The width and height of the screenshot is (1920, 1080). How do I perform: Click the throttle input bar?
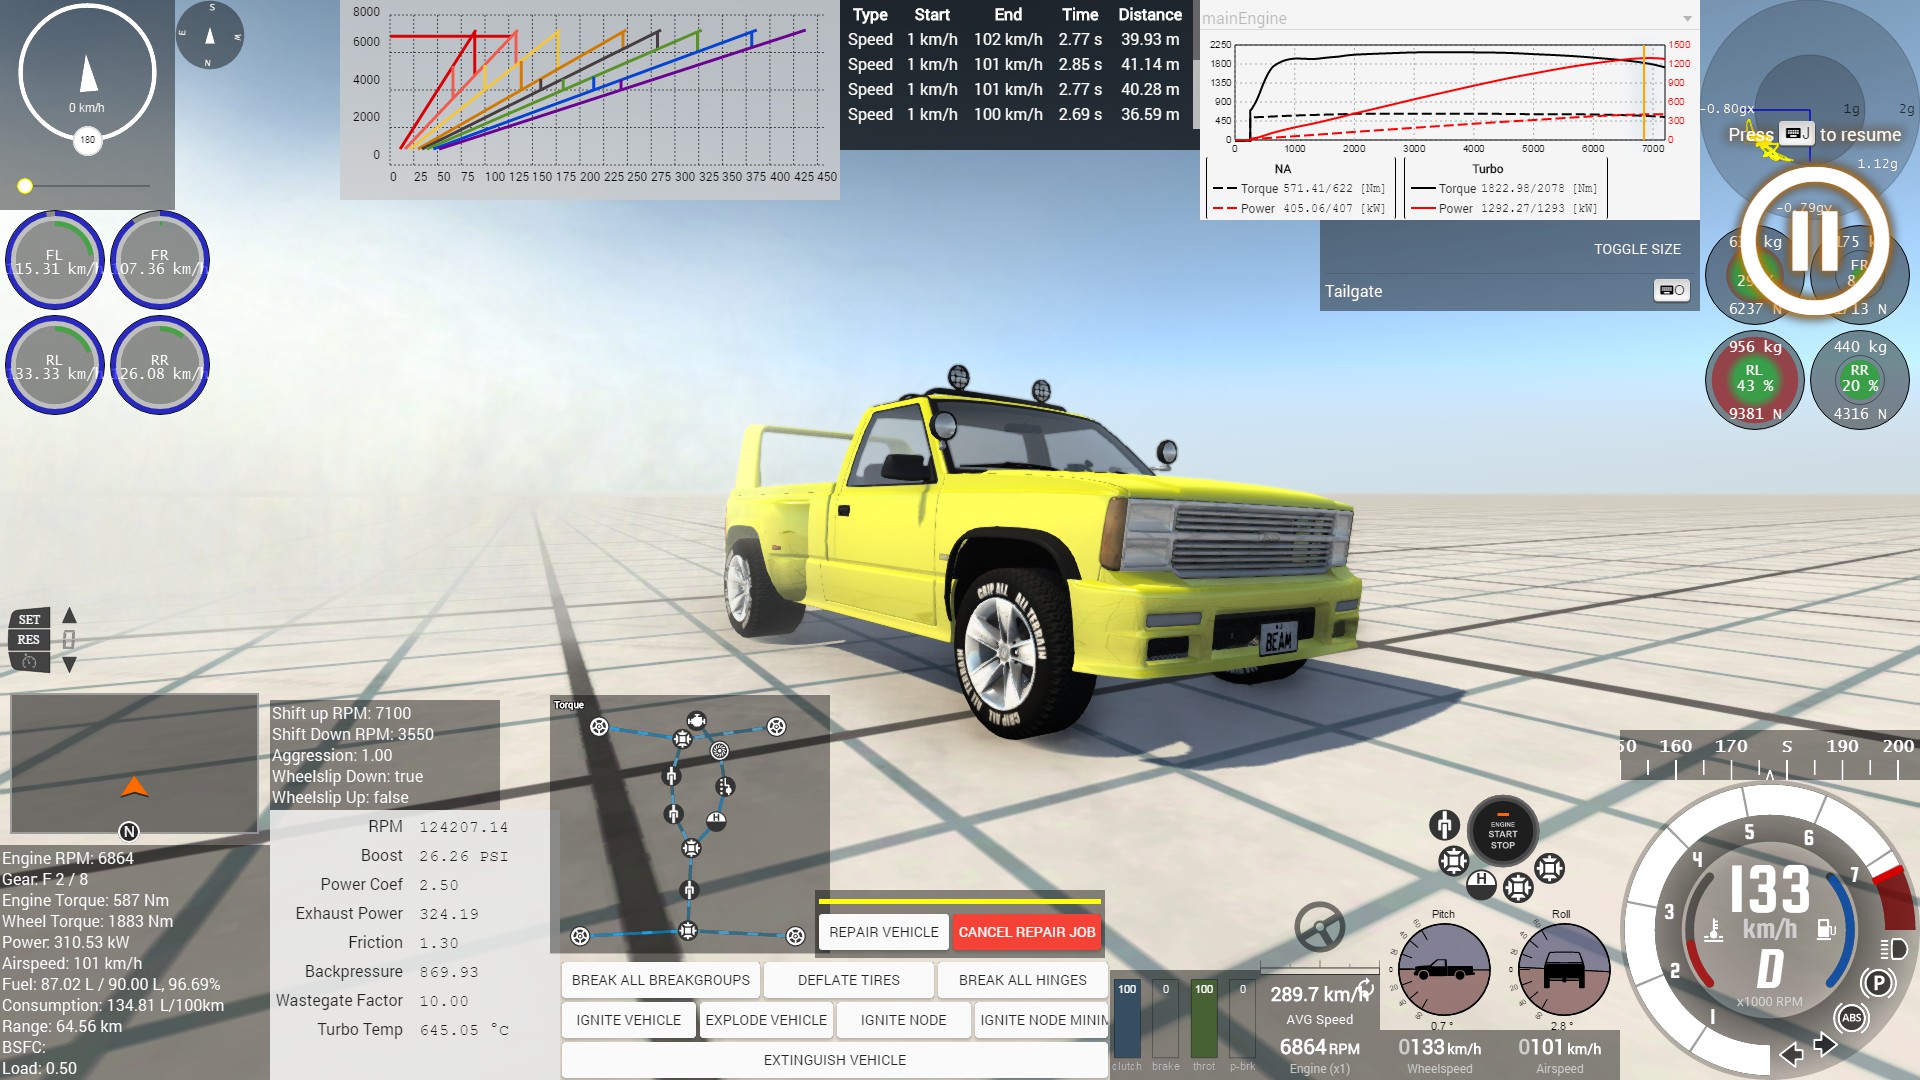click(1204, 1018)
